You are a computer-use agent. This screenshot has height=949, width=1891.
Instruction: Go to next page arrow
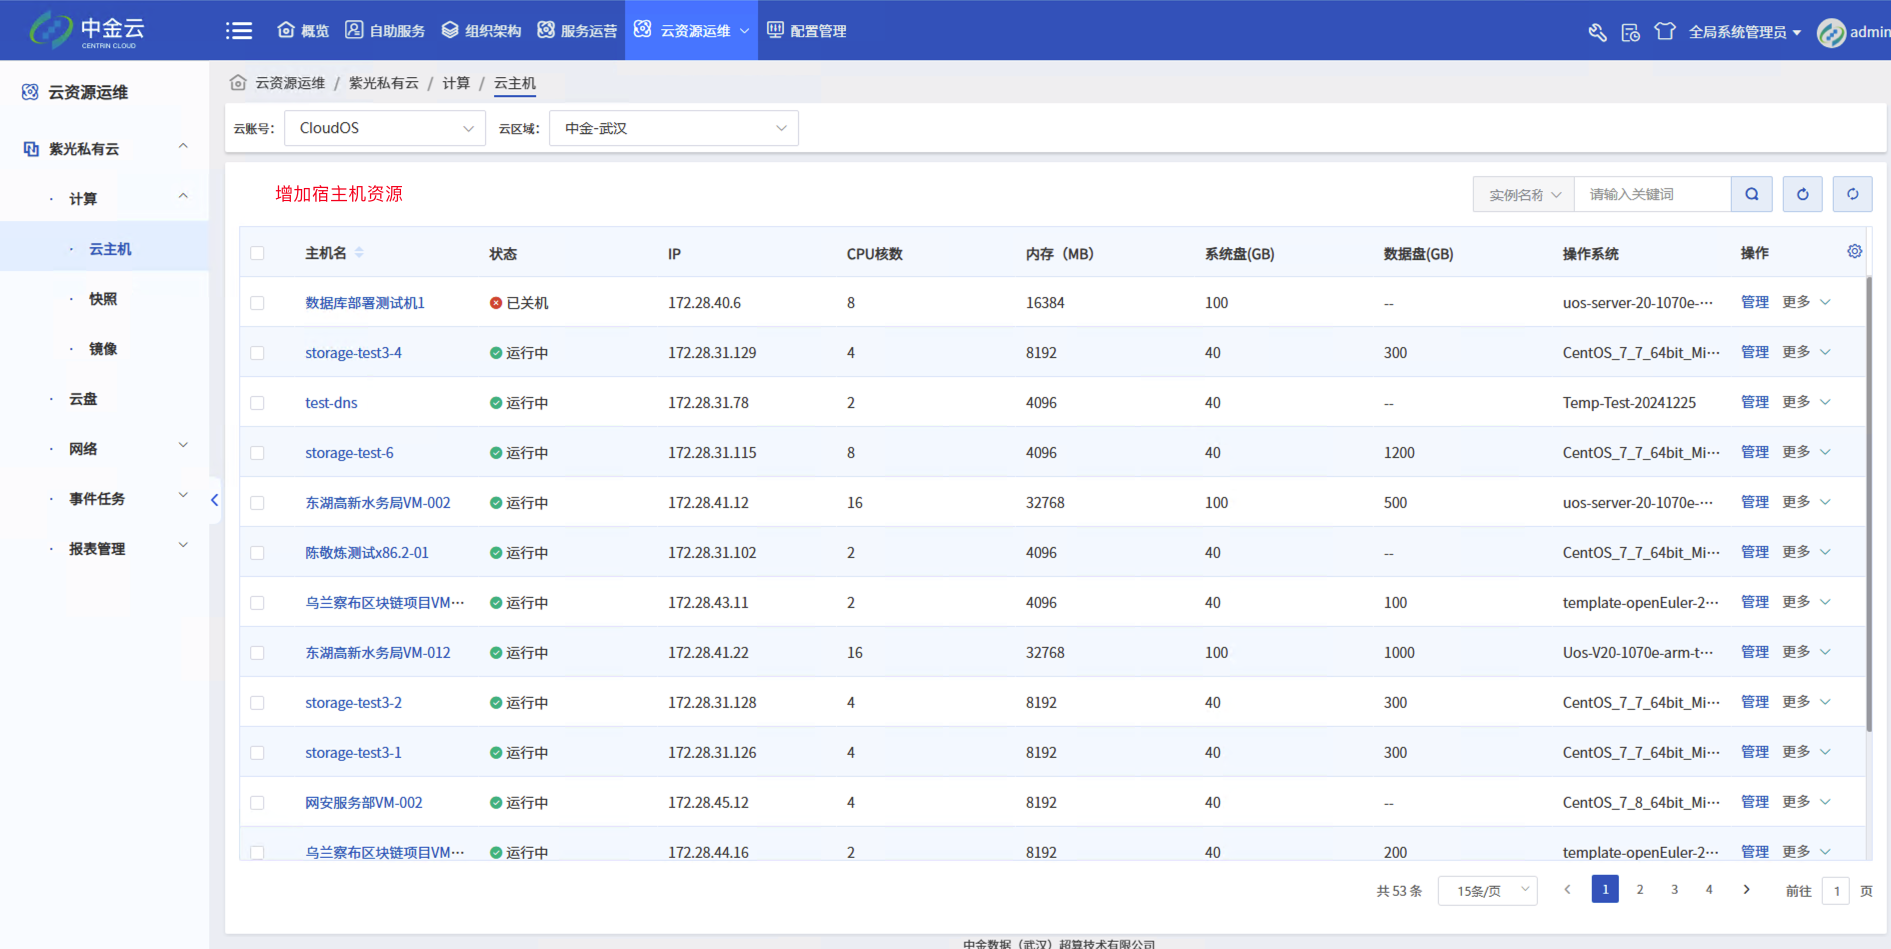point(1746,889)
